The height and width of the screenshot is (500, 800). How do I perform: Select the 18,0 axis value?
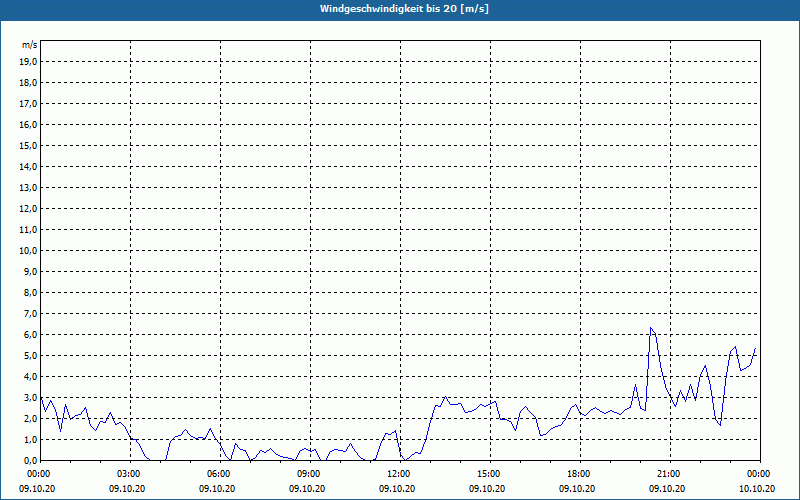click(28, 83)
